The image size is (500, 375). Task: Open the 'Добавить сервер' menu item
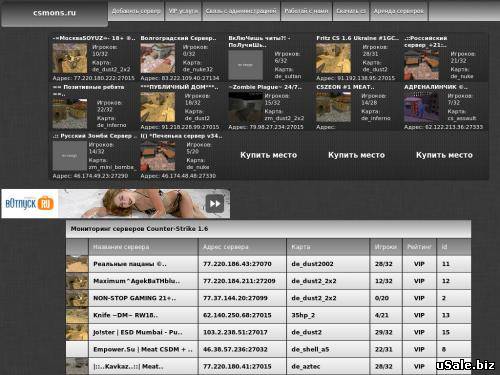click(136, 11)
